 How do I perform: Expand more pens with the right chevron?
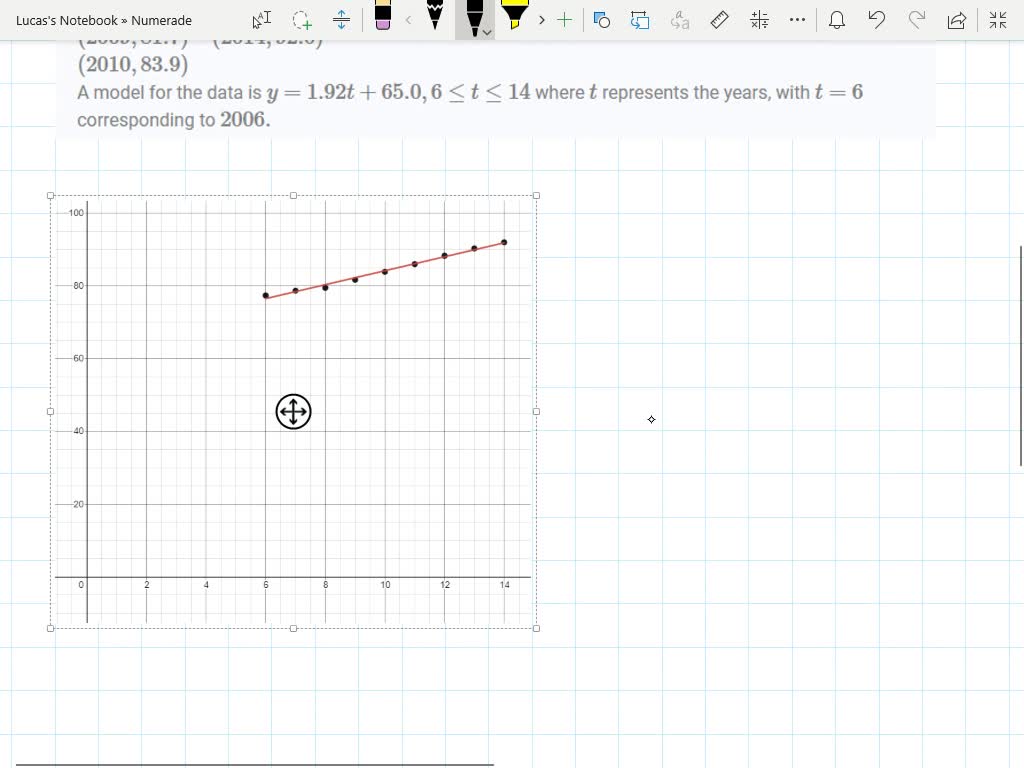(x=541, y=20)
